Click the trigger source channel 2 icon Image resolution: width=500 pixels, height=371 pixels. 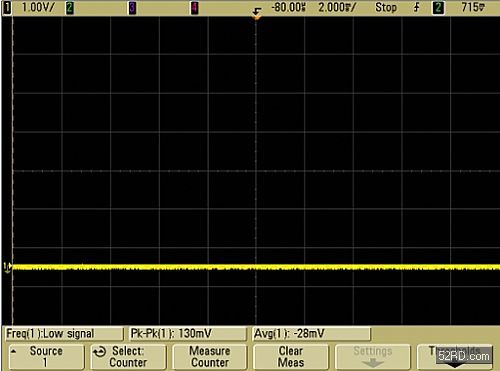click(438, 8)
